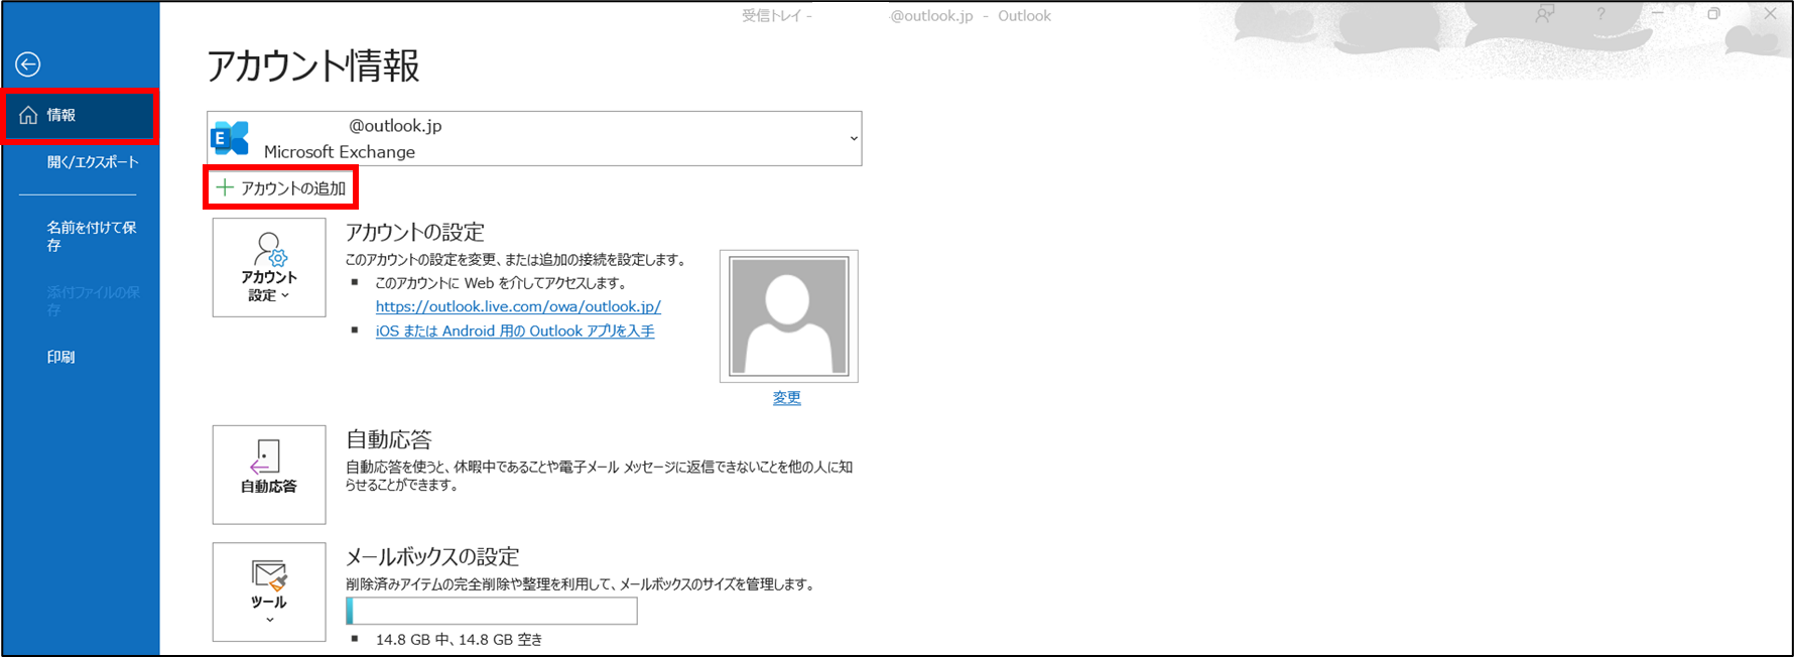Click the green plus icon for アカウントの追加
Viewport: 1794px width, 657px height.
(x=225, y=188)
